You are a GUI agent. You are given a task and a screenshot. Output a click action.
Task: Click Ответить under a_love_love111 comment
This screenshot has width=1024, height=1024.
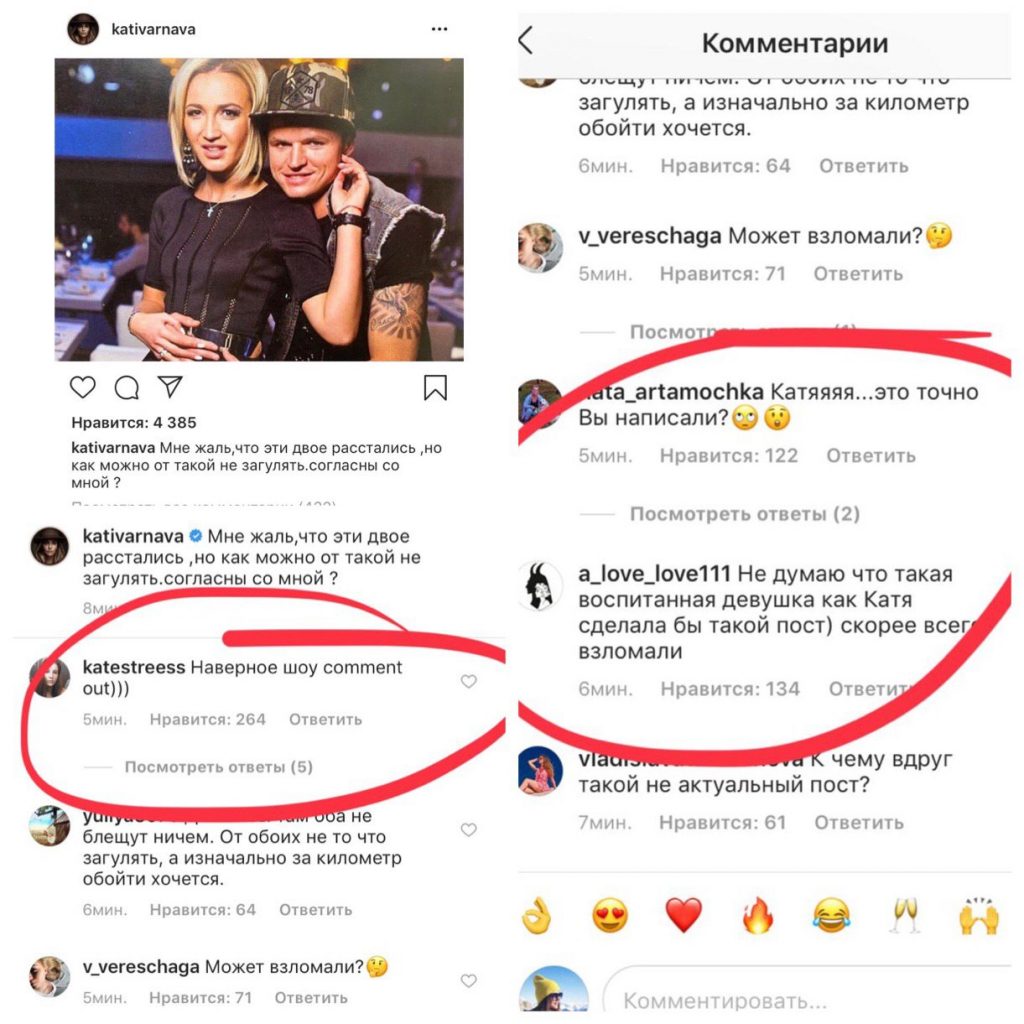click(872, 689)
